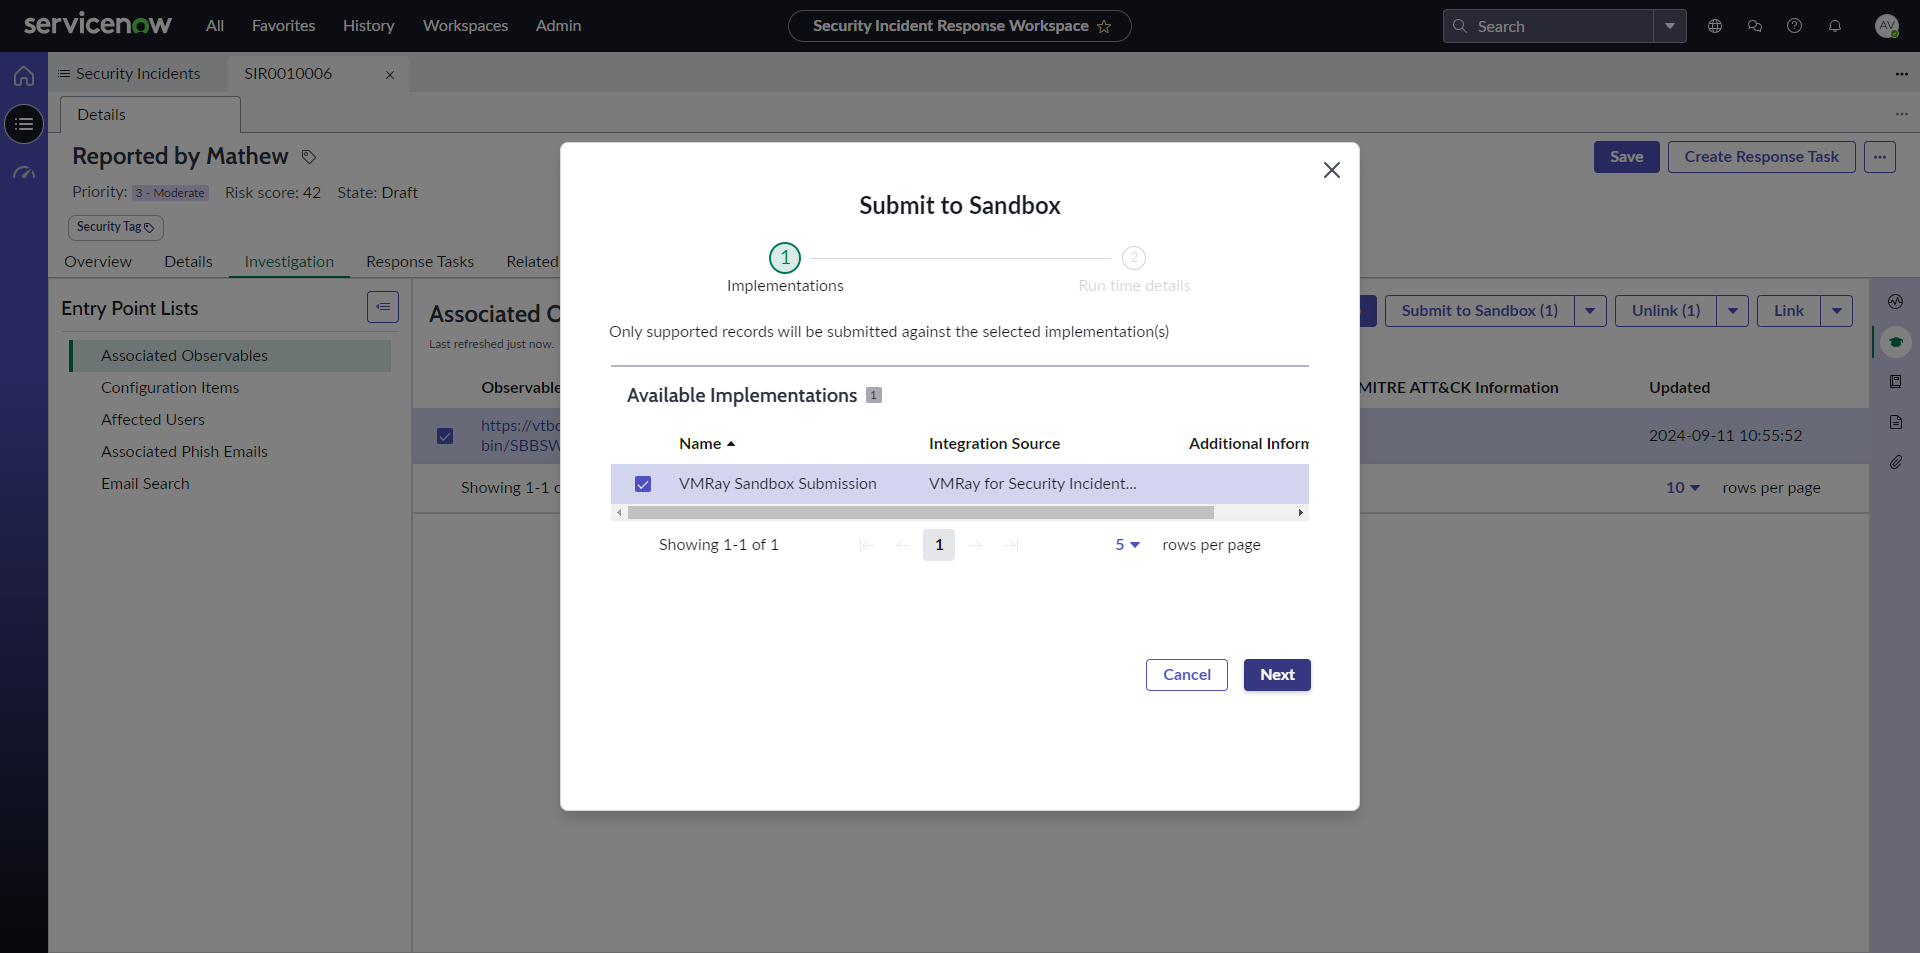Click the search magnifier icon
The image size is (1920, 953).
click(x=1460, y=26)
